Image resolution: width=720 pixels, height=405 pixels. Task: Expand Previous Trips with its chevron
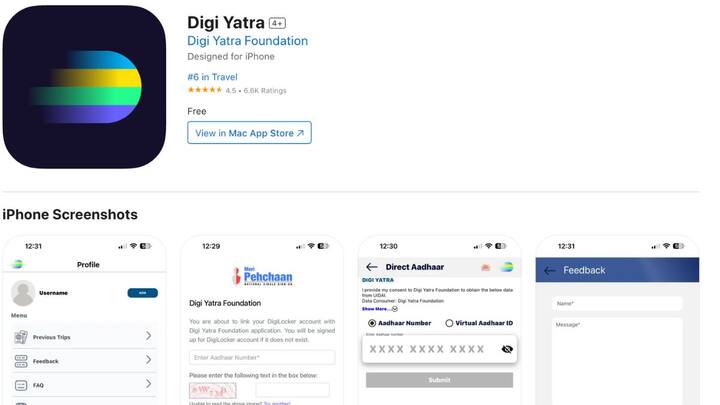(148, 336)
